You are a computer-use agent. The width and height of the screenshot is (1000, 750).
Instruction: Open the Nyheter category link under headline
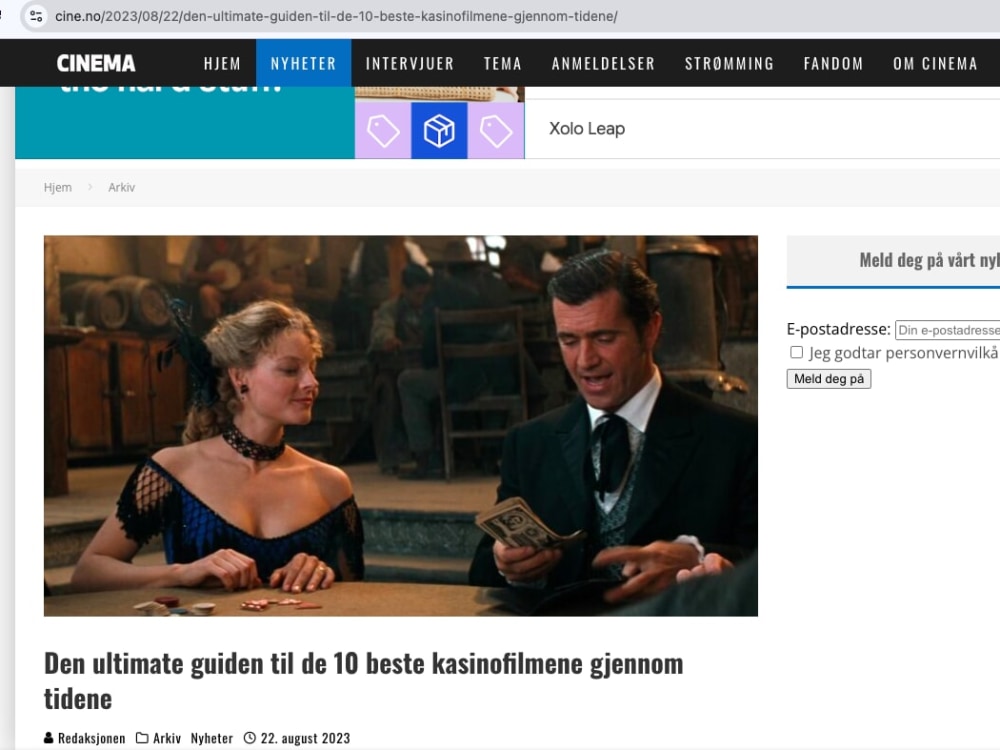[x=212, y=738]
